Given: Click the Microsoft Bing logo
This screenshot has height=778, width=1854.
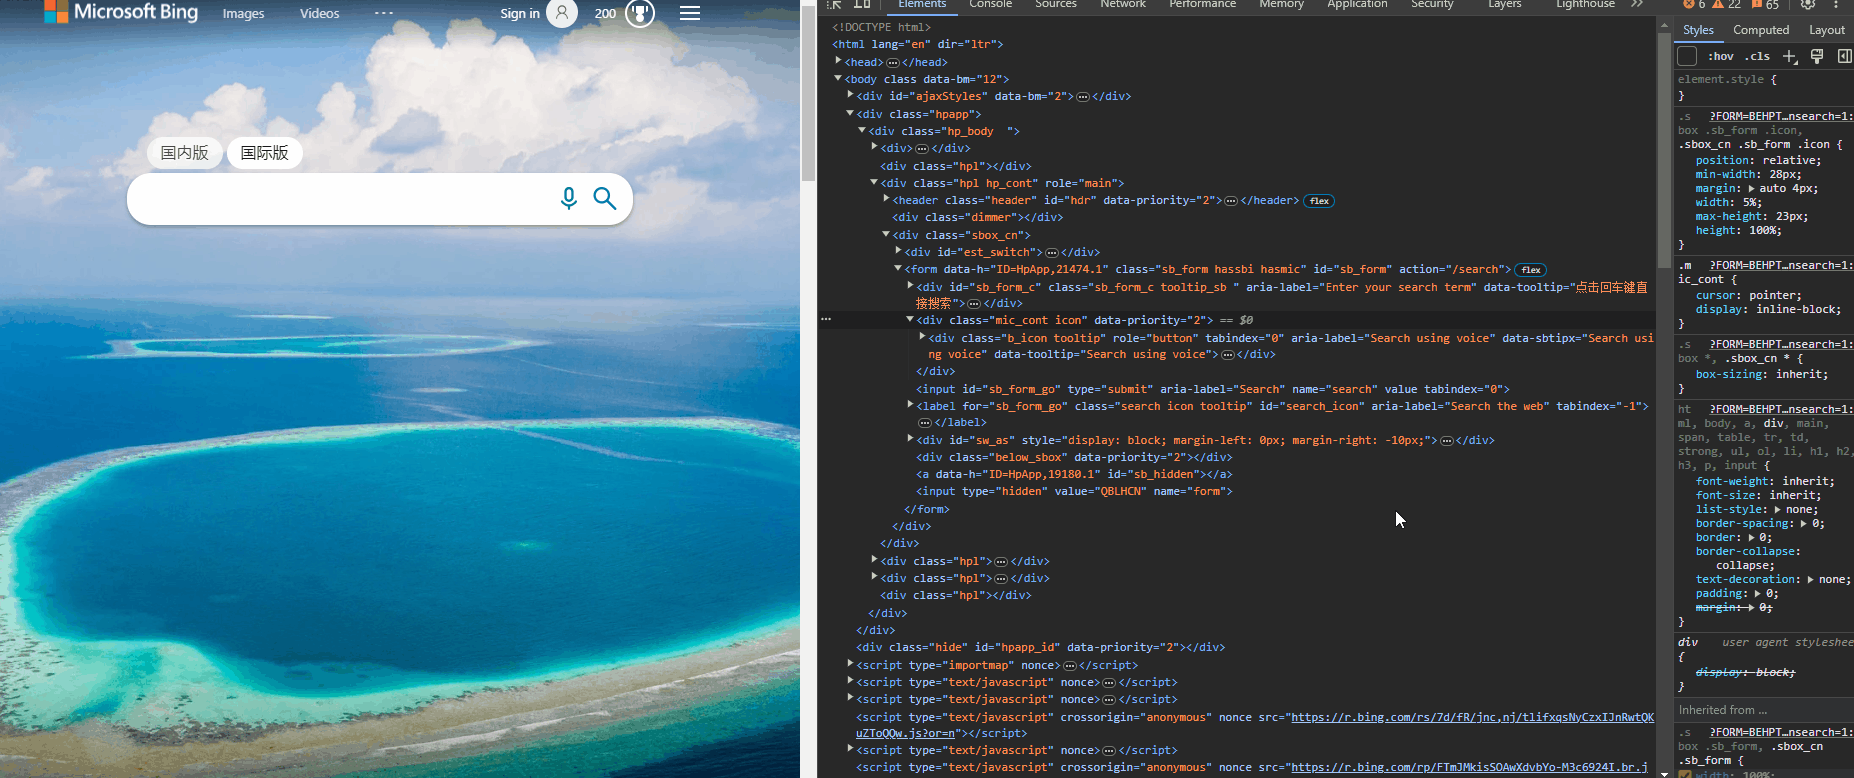Looking at the screenshot, I should click(x=121, y=12).
